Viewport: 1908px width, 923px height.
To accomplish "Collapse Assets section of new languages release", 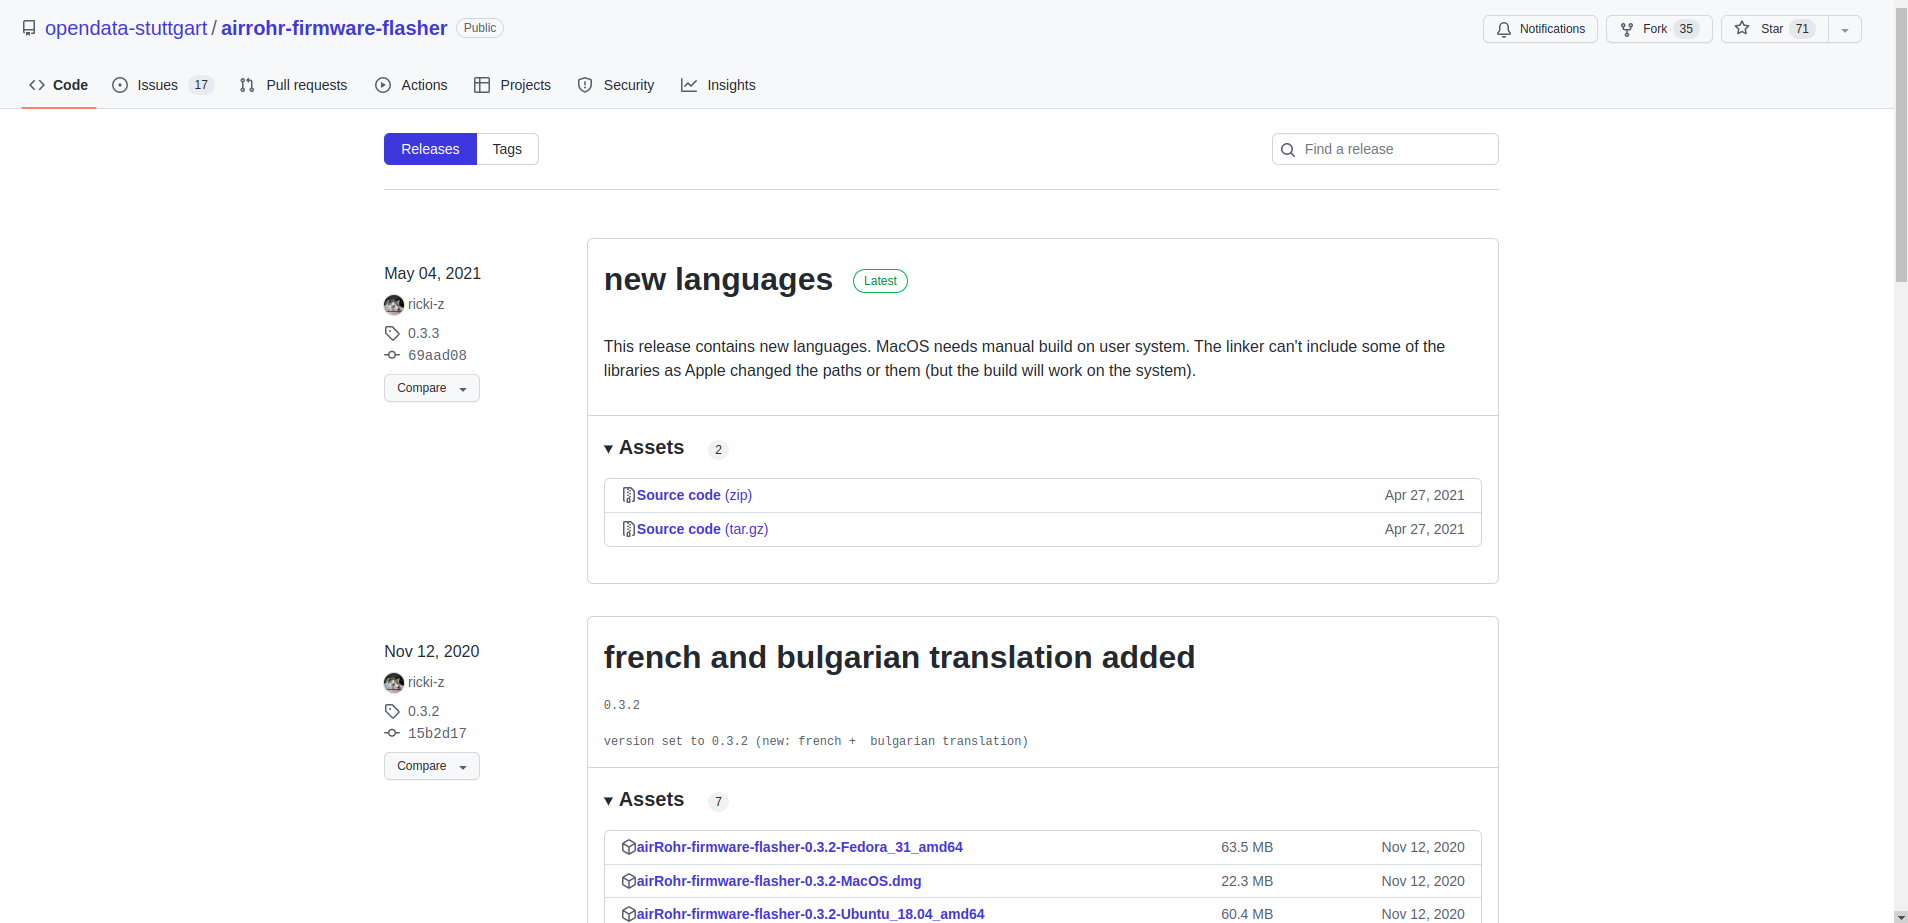I will pyautogui.click(x=644, y=448).
